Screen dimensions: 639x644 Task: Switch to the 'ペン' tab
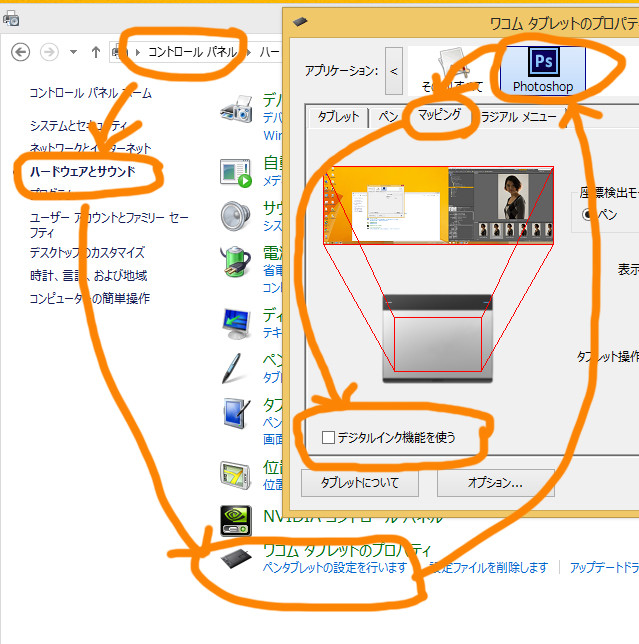(388, 117)
